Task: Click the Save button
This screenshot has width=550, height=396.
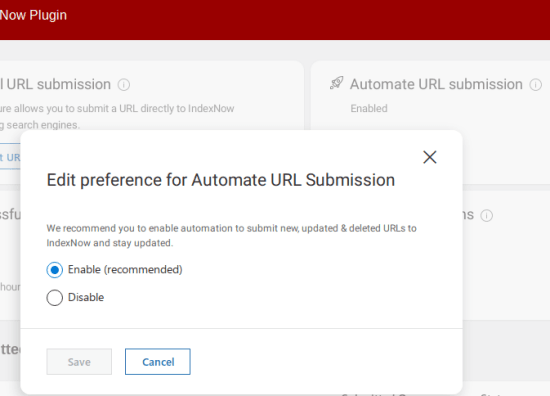Action: [x=79, y=362]
